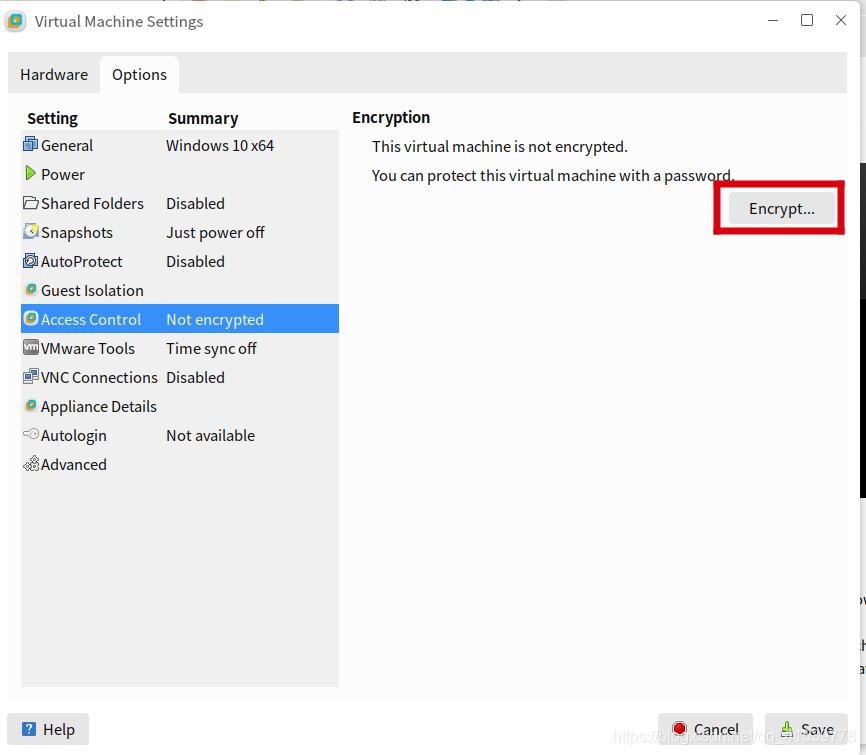Click the Setting column header
The height and width of the screenshot is (755, 866).
pyautogui.click(x=52, y=118)
